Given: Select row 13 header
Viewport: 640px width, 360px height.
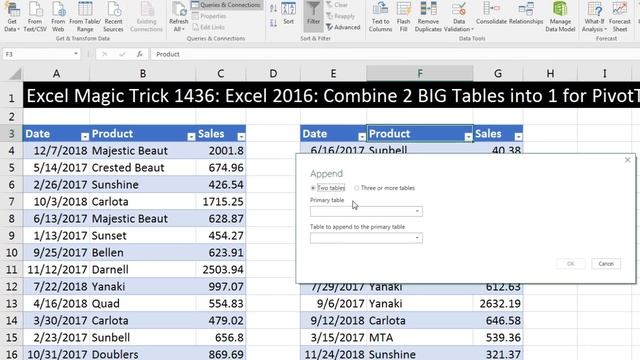Looking at the screenshot, I should coord(11,304).
